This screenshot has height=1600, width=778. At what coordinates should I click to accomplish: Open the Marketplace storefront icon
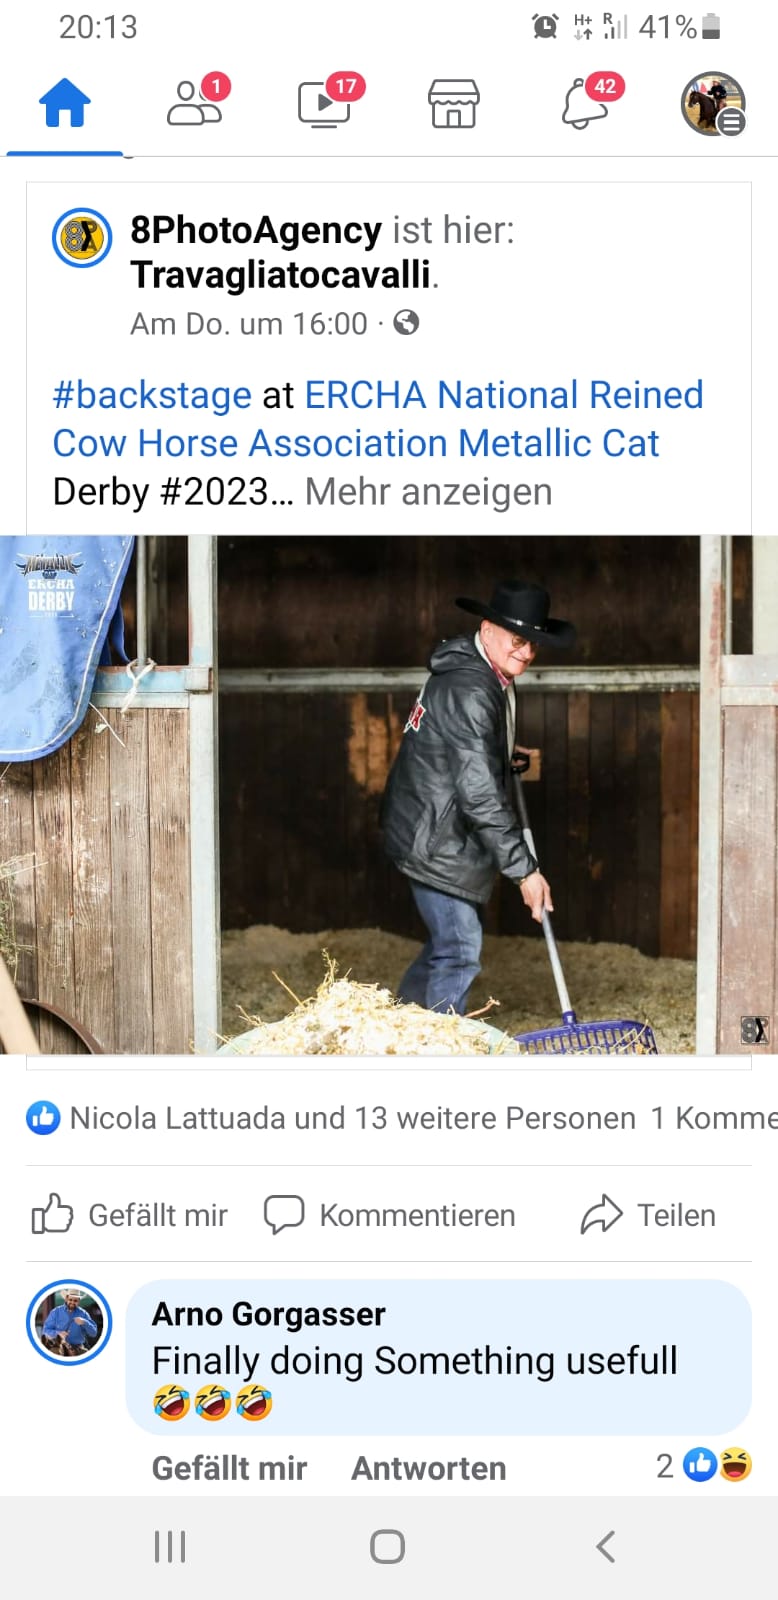454,103
